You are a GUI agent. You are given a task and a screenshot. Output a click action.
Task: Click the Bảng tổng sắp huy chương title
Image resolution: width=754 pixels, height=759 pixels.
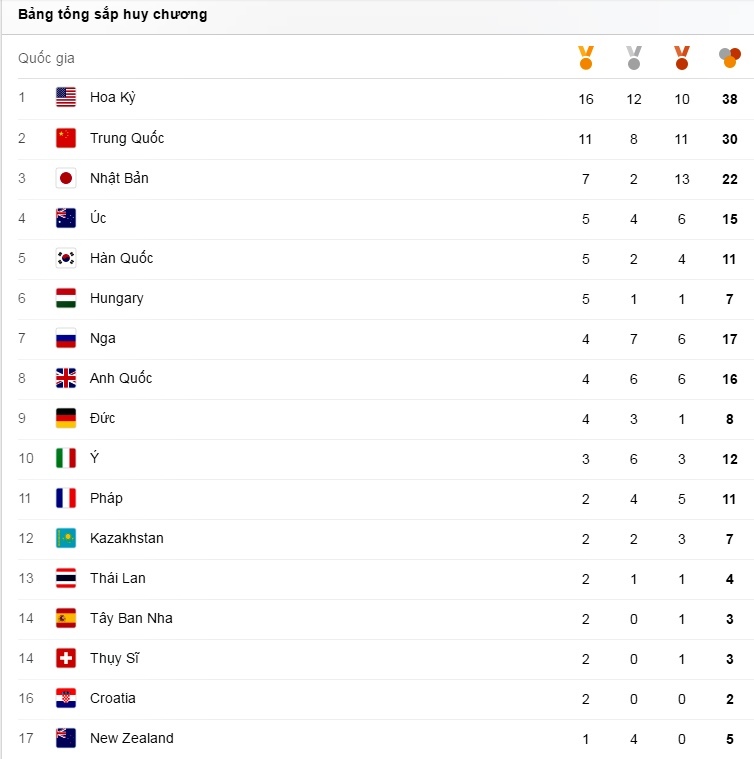coord(113,15)
